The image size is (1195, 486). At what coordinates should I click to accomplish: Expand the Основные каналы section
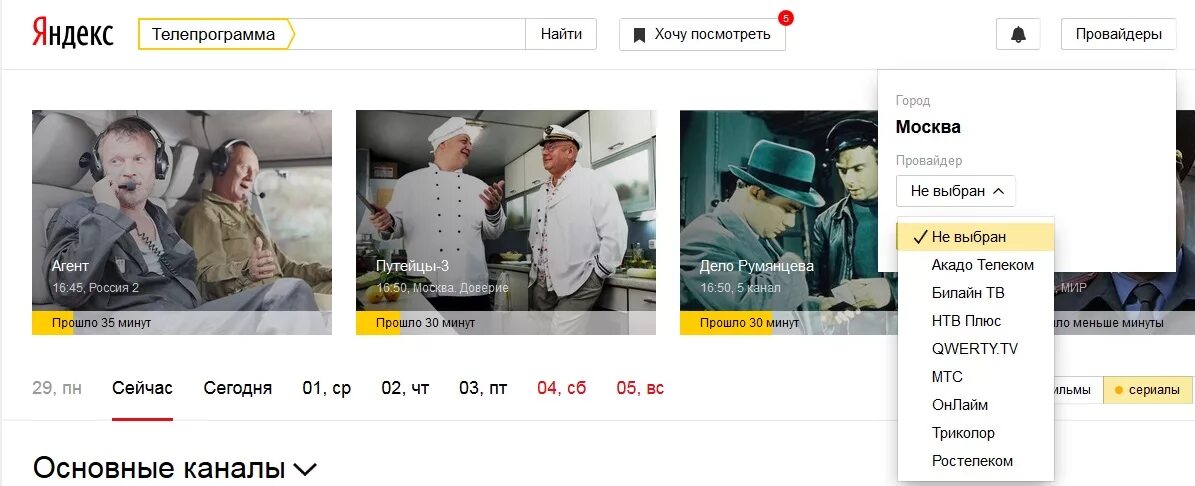pos(175,468)
